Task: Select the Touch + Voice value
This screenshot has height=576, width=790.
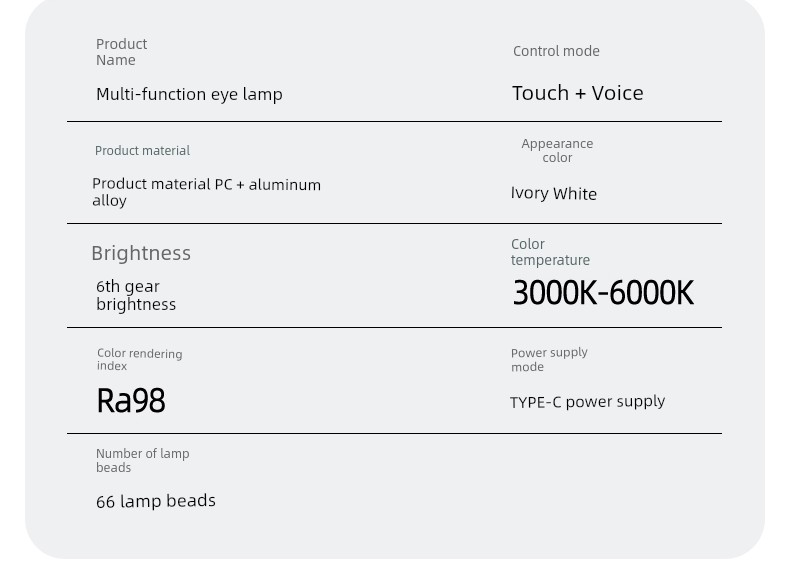Action: [577, 93]
